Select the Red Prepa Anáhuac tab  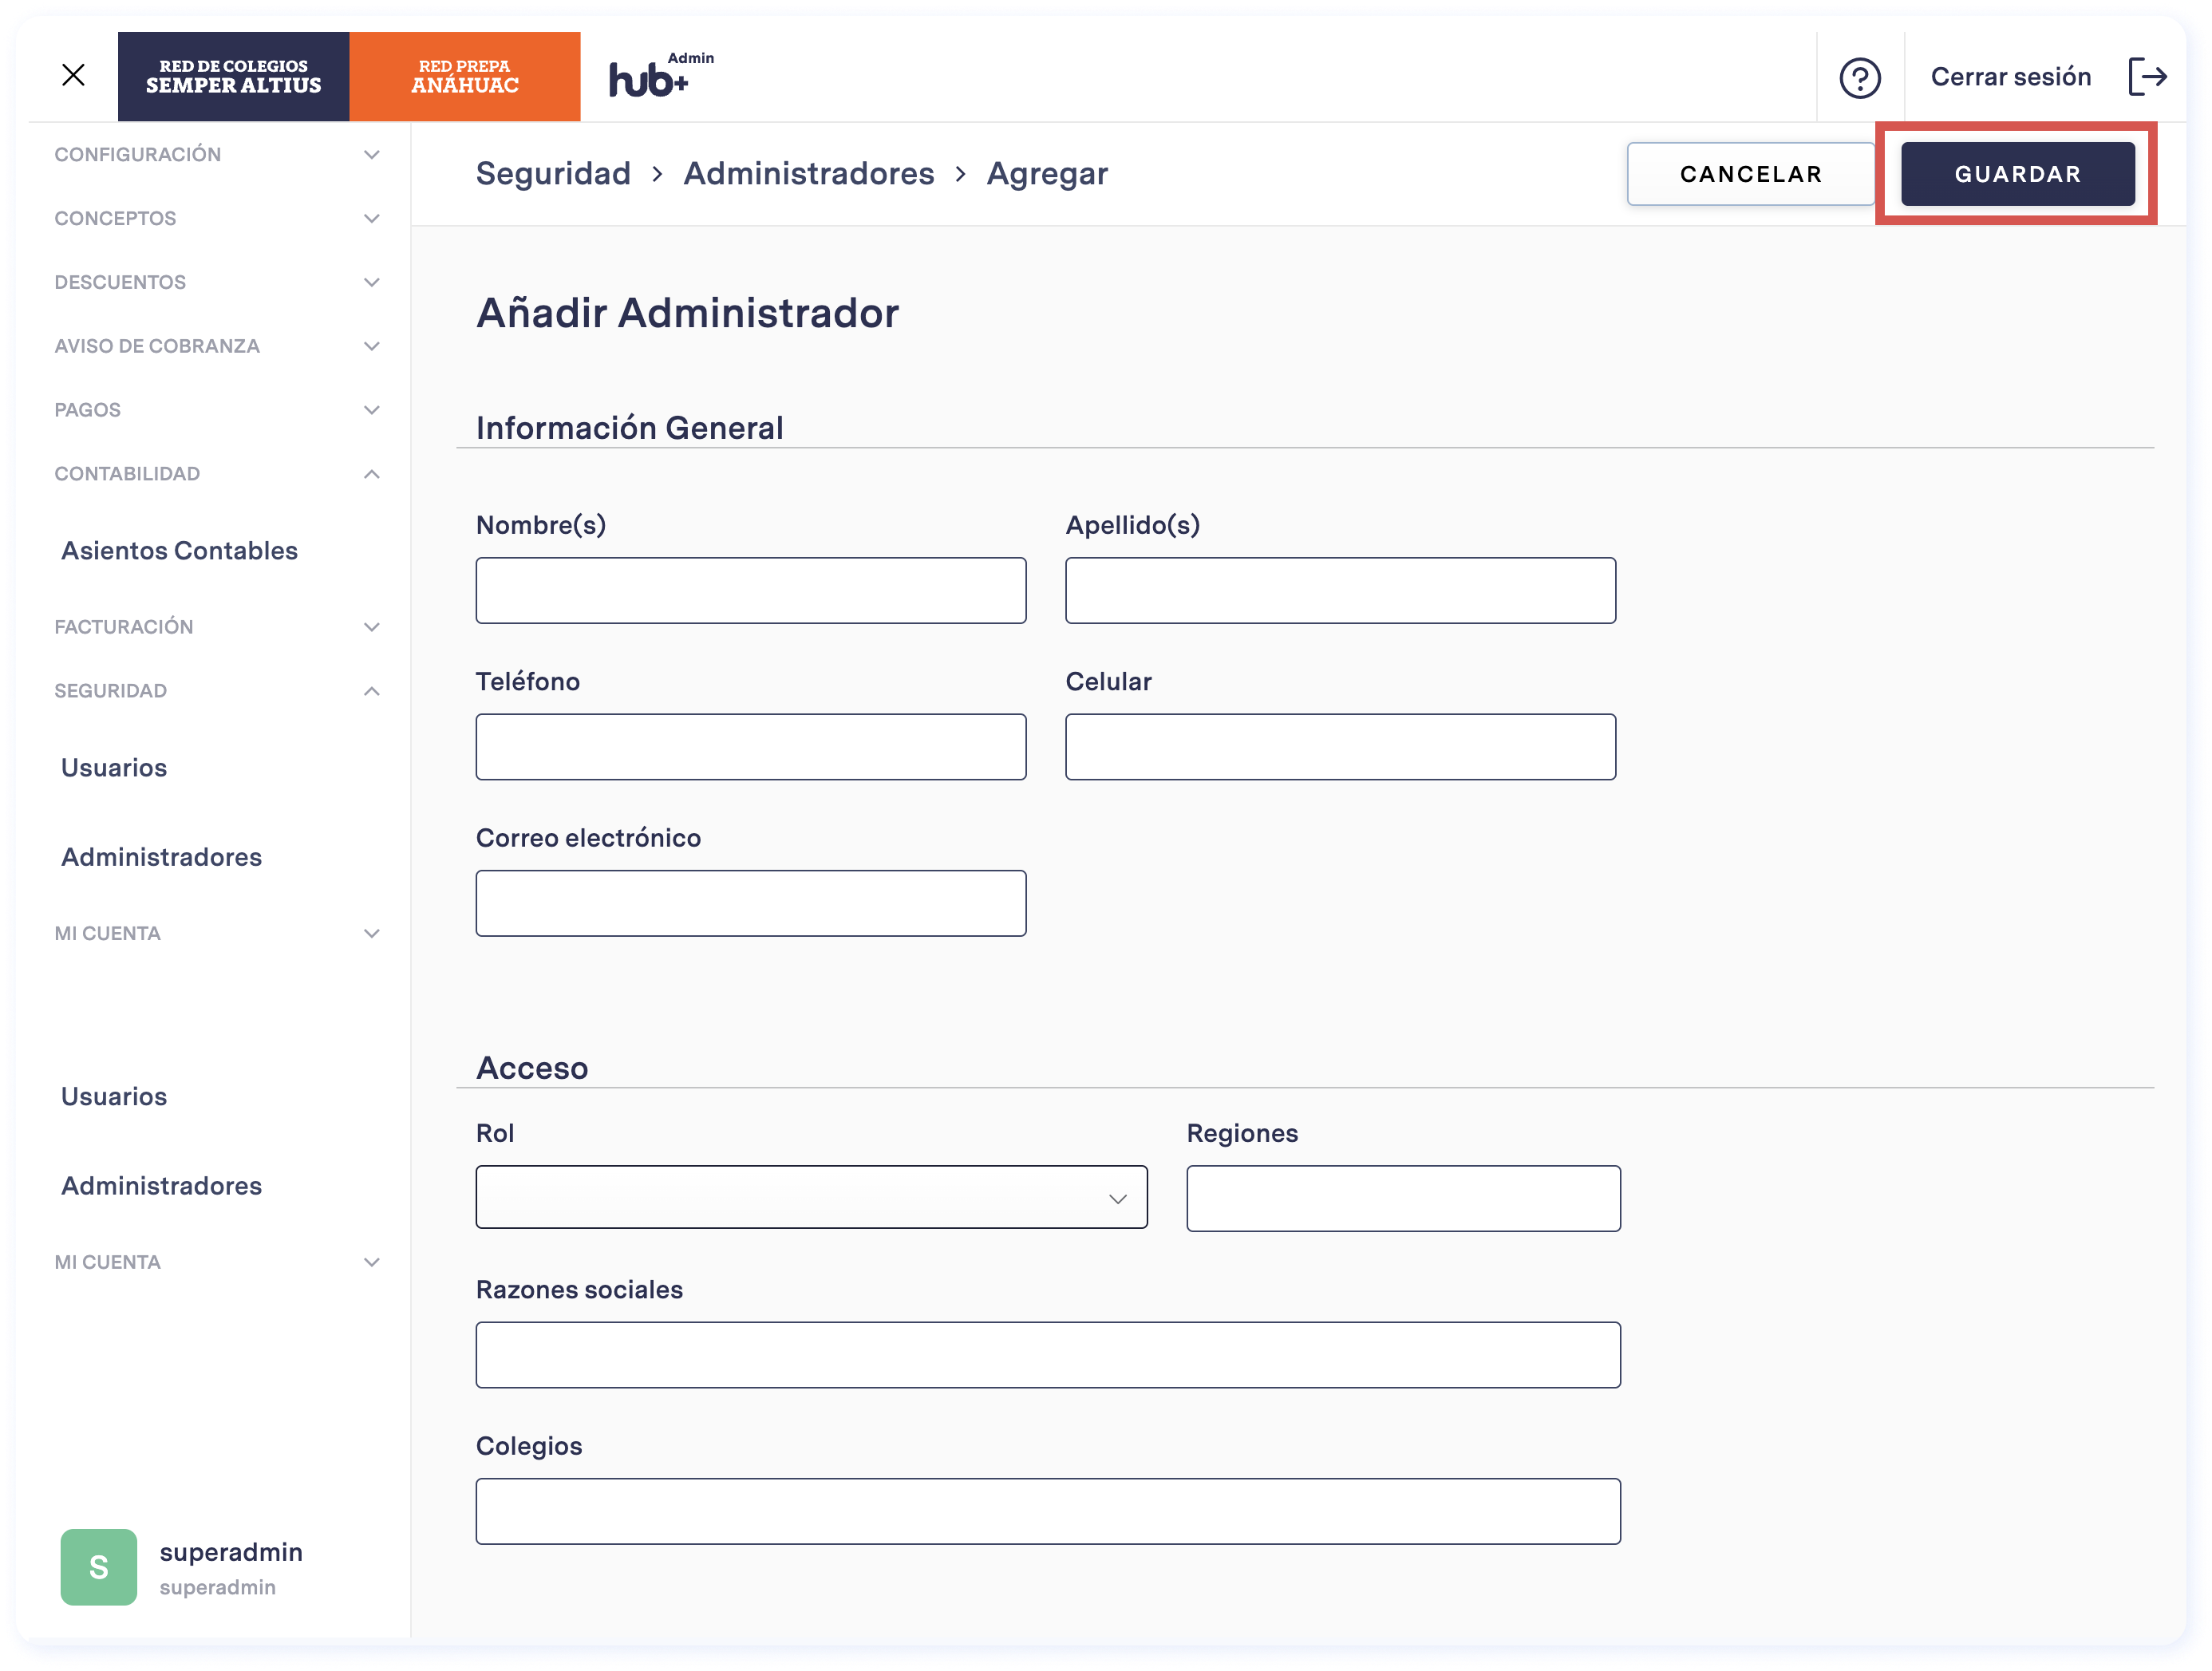[x=465, y=76]
